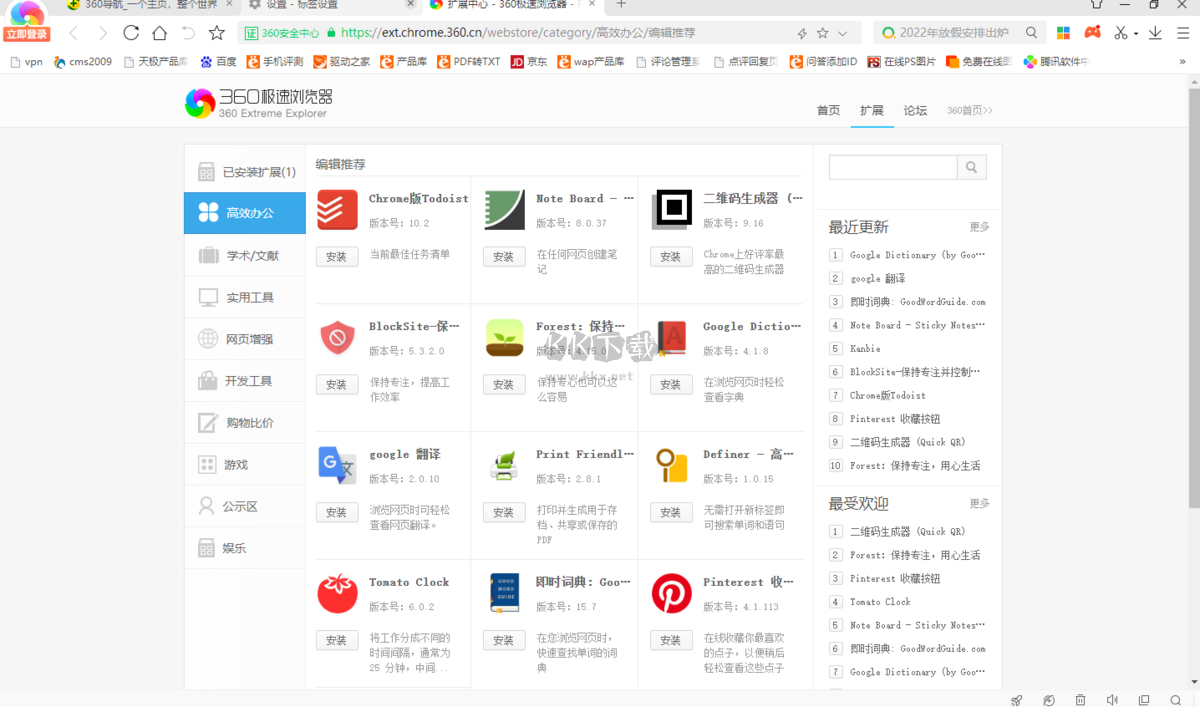The height and width of the screenshot is (707, 1200).
Task: Open Kanbie in the 最近更新 list
Action: click(865, 349)
